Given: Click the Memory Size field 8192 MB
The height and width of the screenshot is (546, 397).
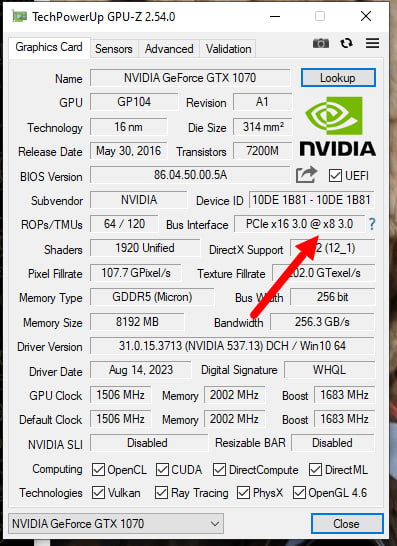Looking at the screenshot, I should click(137, 321).
